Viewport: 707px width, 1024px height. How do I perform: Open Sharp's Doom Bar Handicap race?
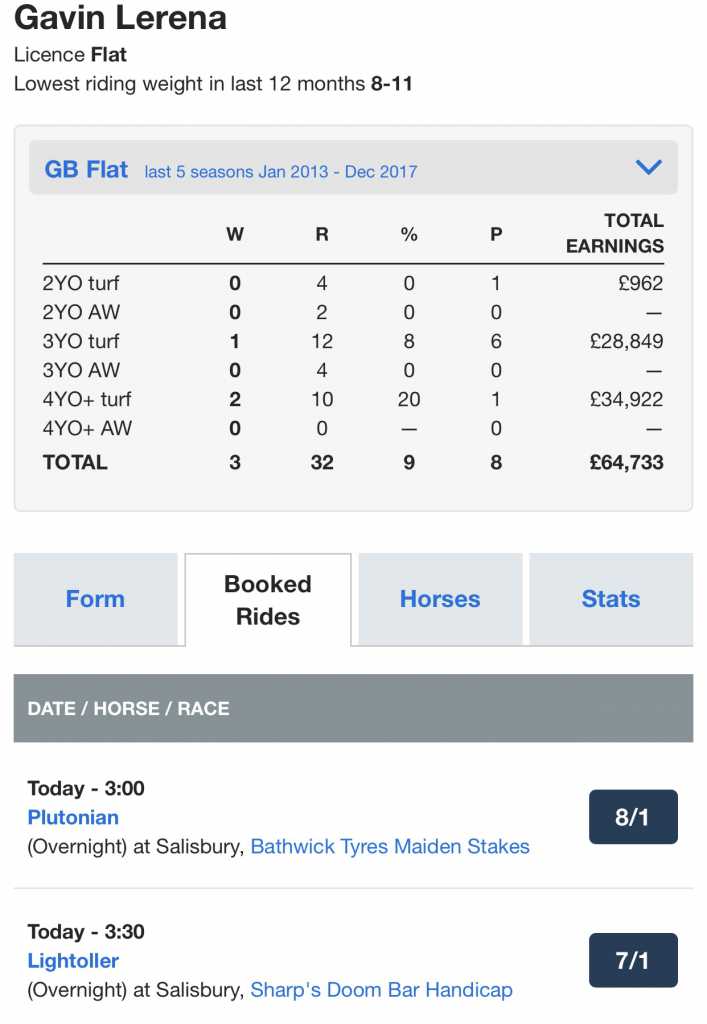[381, 990]
